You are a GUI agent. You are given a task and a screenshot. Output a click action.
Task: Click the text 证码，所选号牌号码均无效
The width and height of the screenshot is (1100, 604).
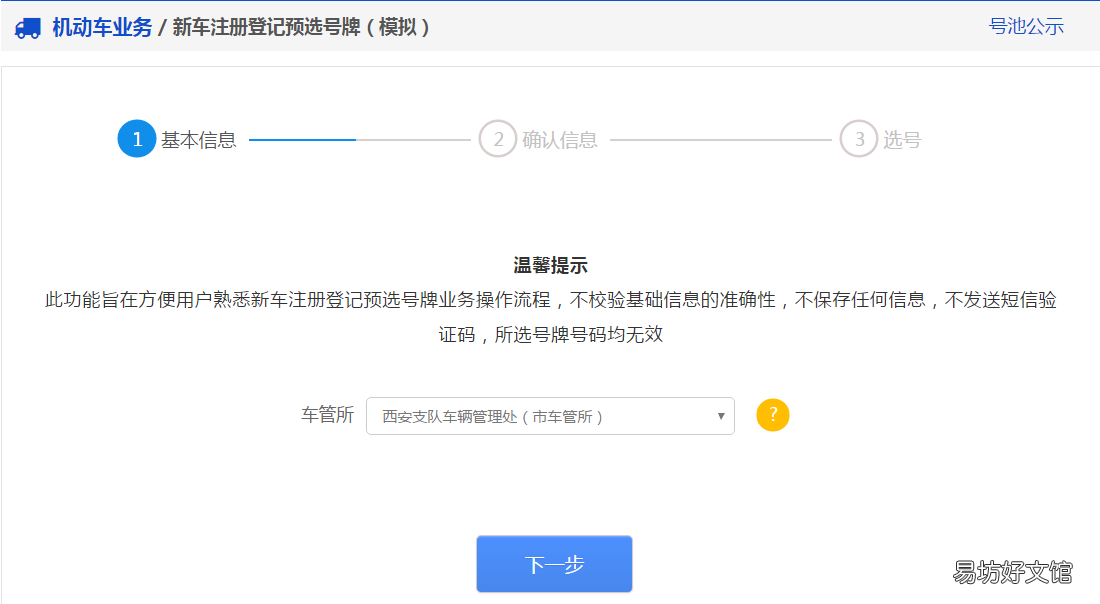[551, 335]
